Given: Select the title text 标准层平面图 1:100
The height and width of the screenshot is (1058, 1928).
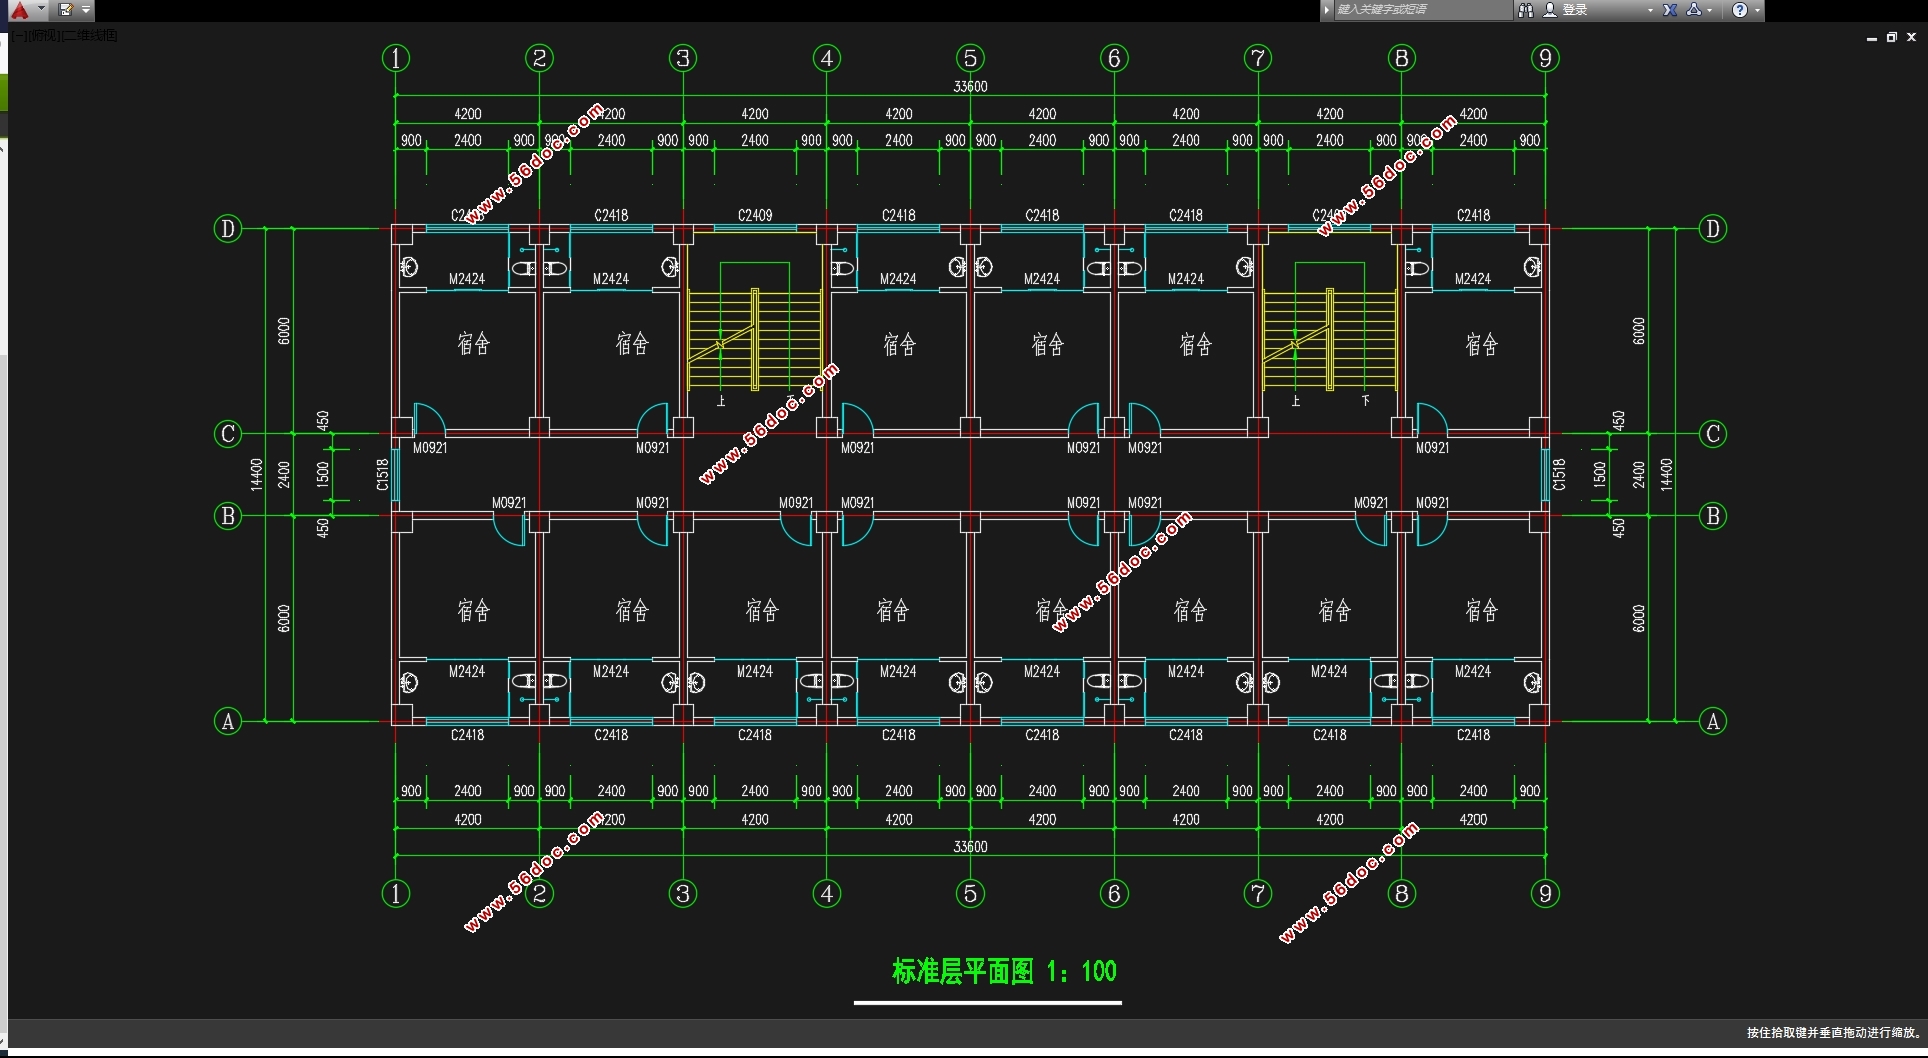Looking at the screenshot, I should pyautogui.click(x=1004, y=971).
